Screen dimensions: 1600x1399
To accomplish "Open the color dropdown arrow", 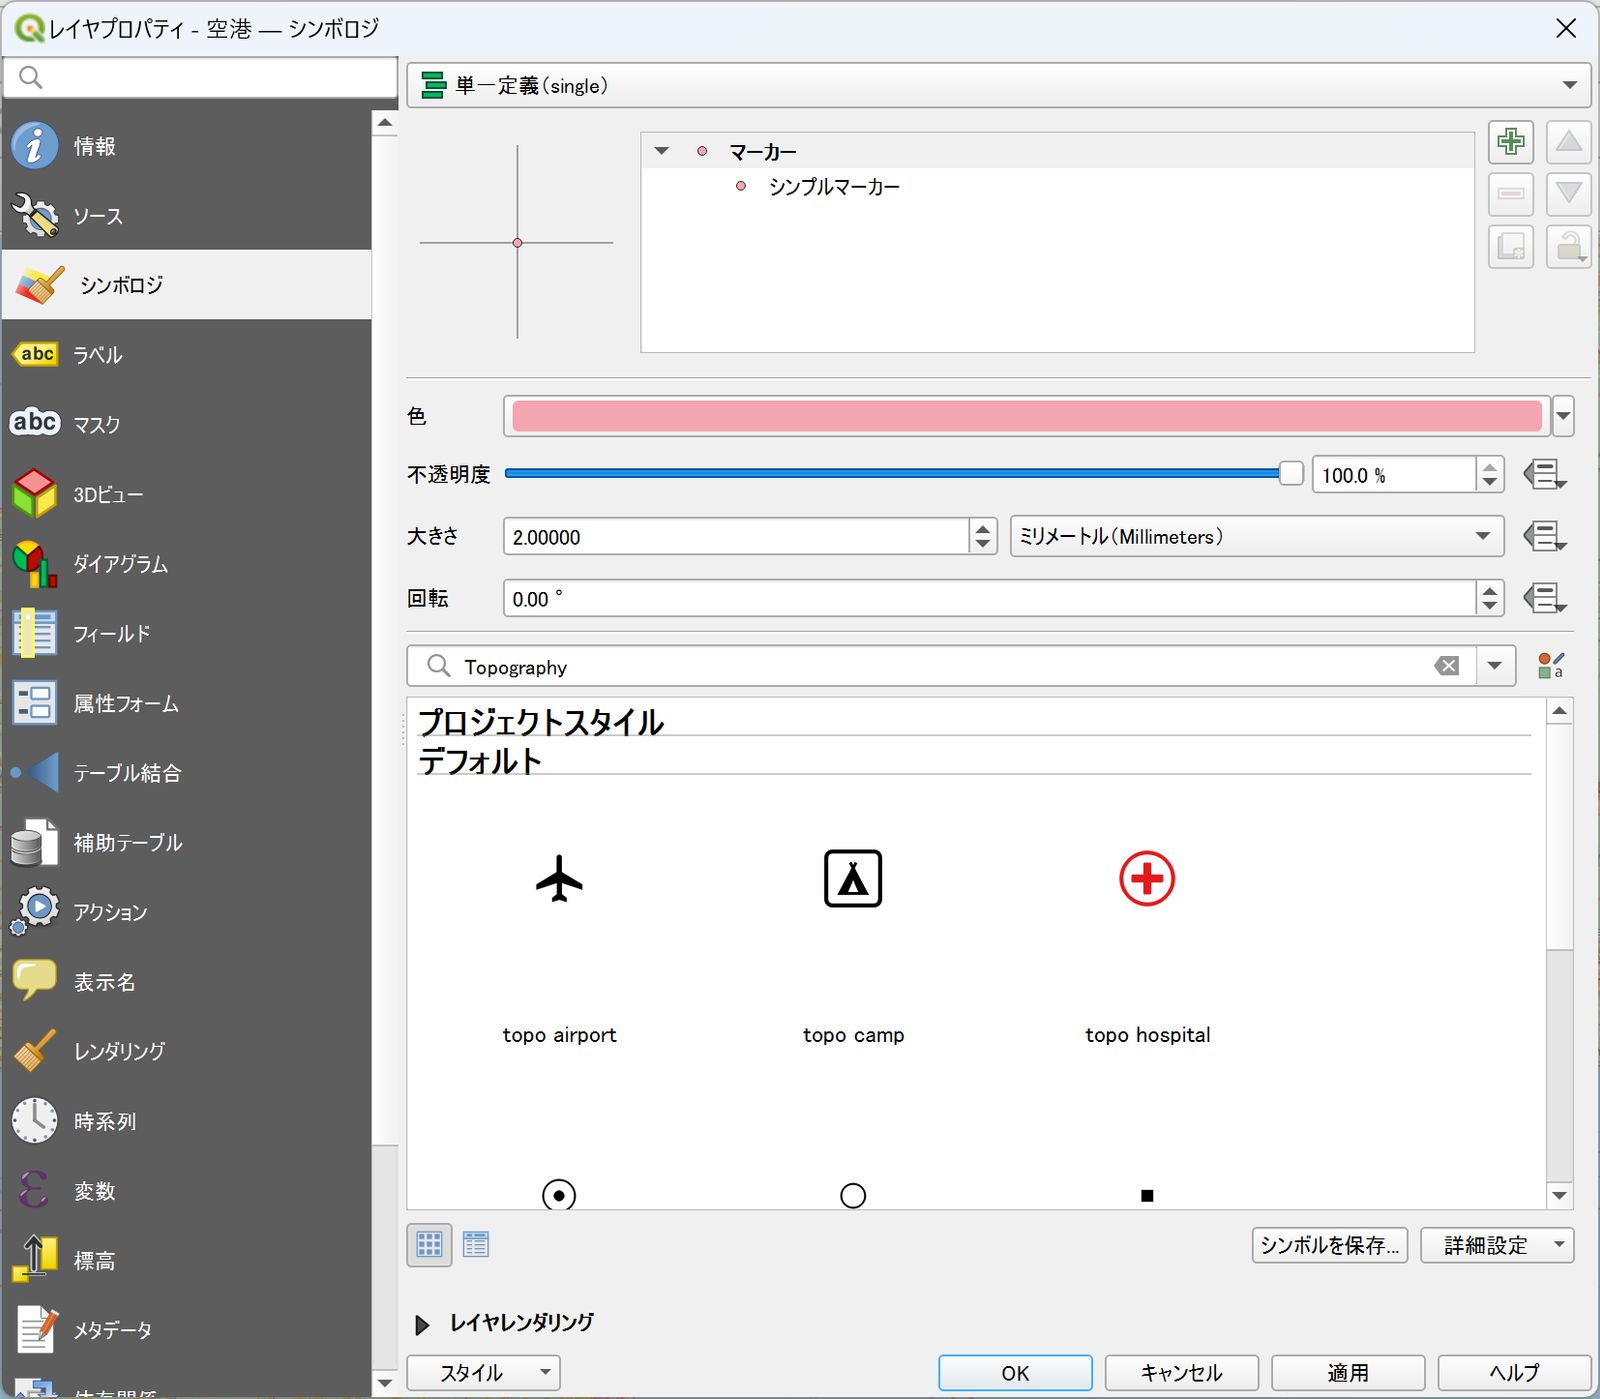I will pos(1563,416).
